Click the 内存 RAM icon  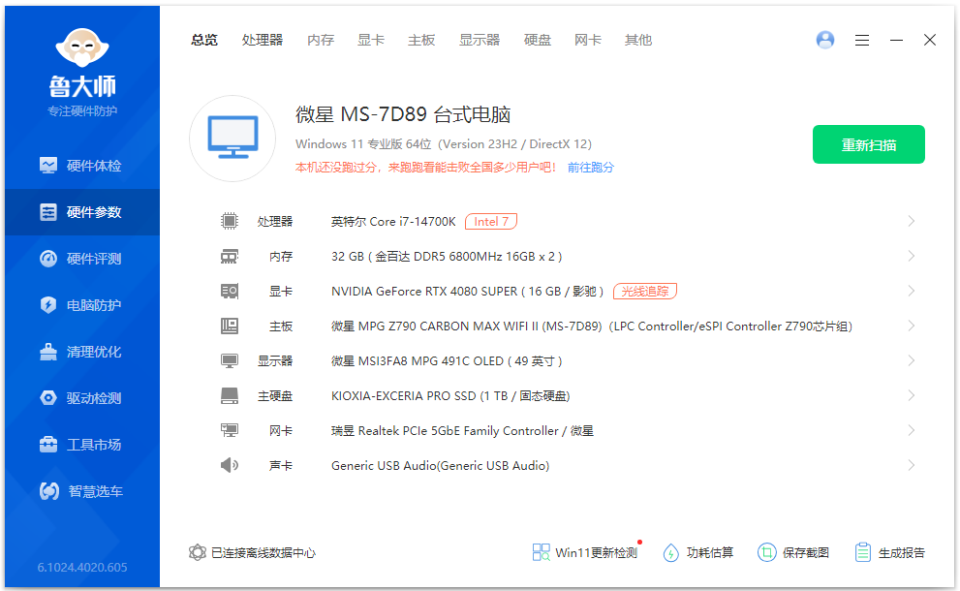tap(230, 256)
